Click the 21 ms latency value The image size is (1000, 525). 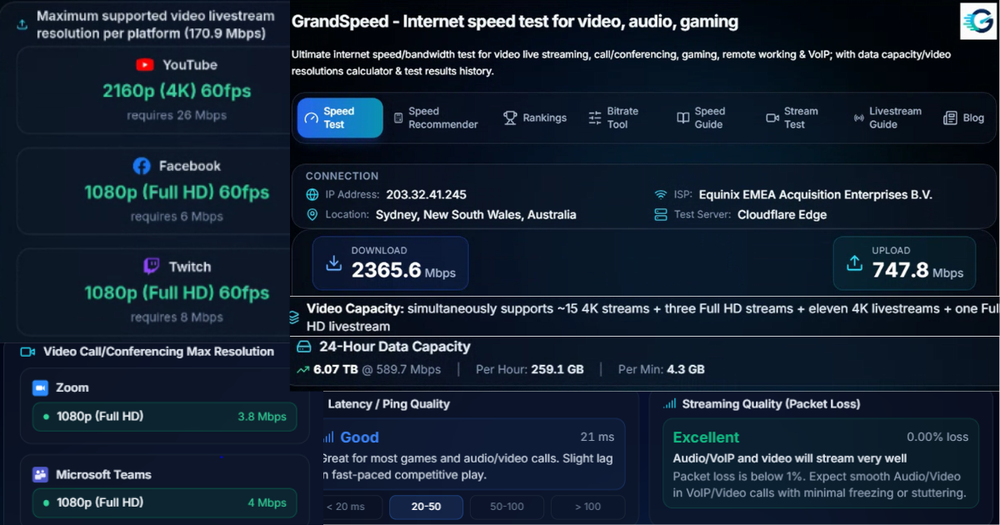[x=597, y=437]
